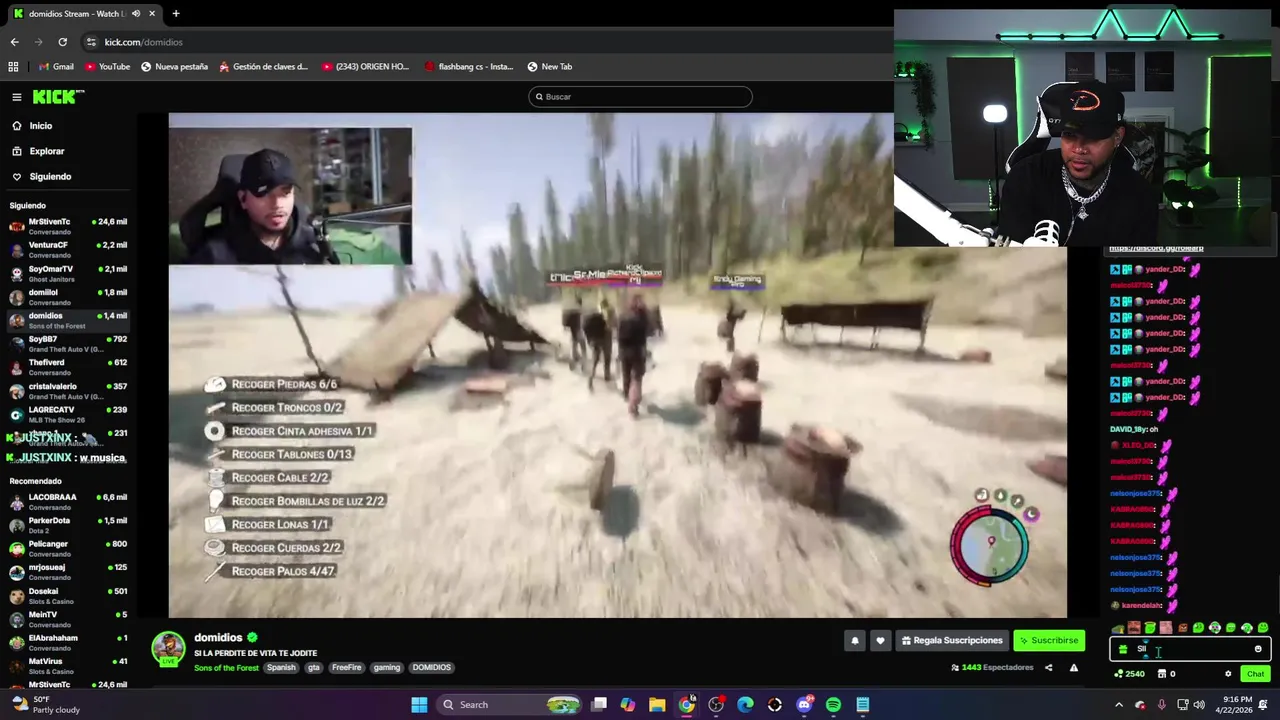
Task: Open the Kick hamburger sidebar menu
Action: 17,97
